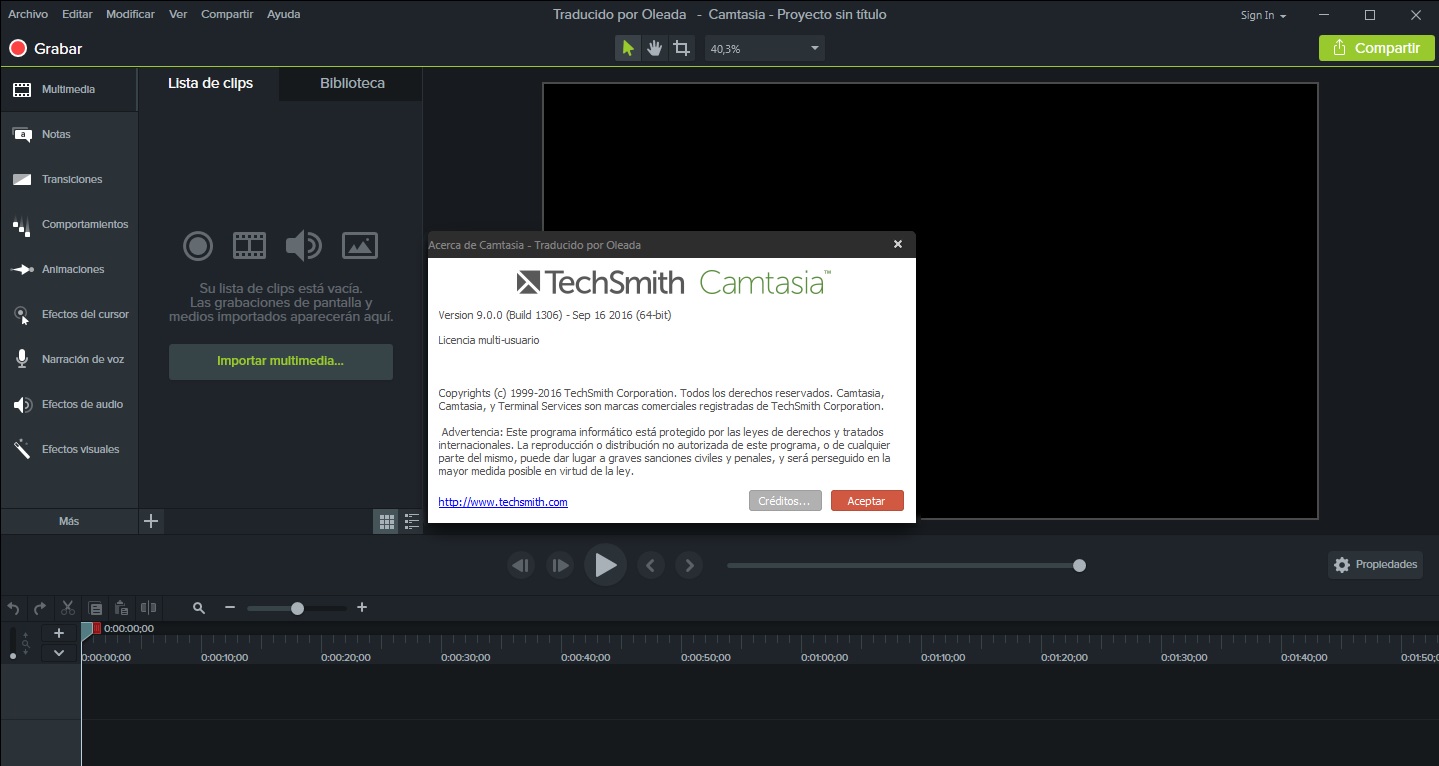The width and height of the screenshot is (1439, 766).
Task: Step forward one frame in playback
Action: [x=561, y=565]
